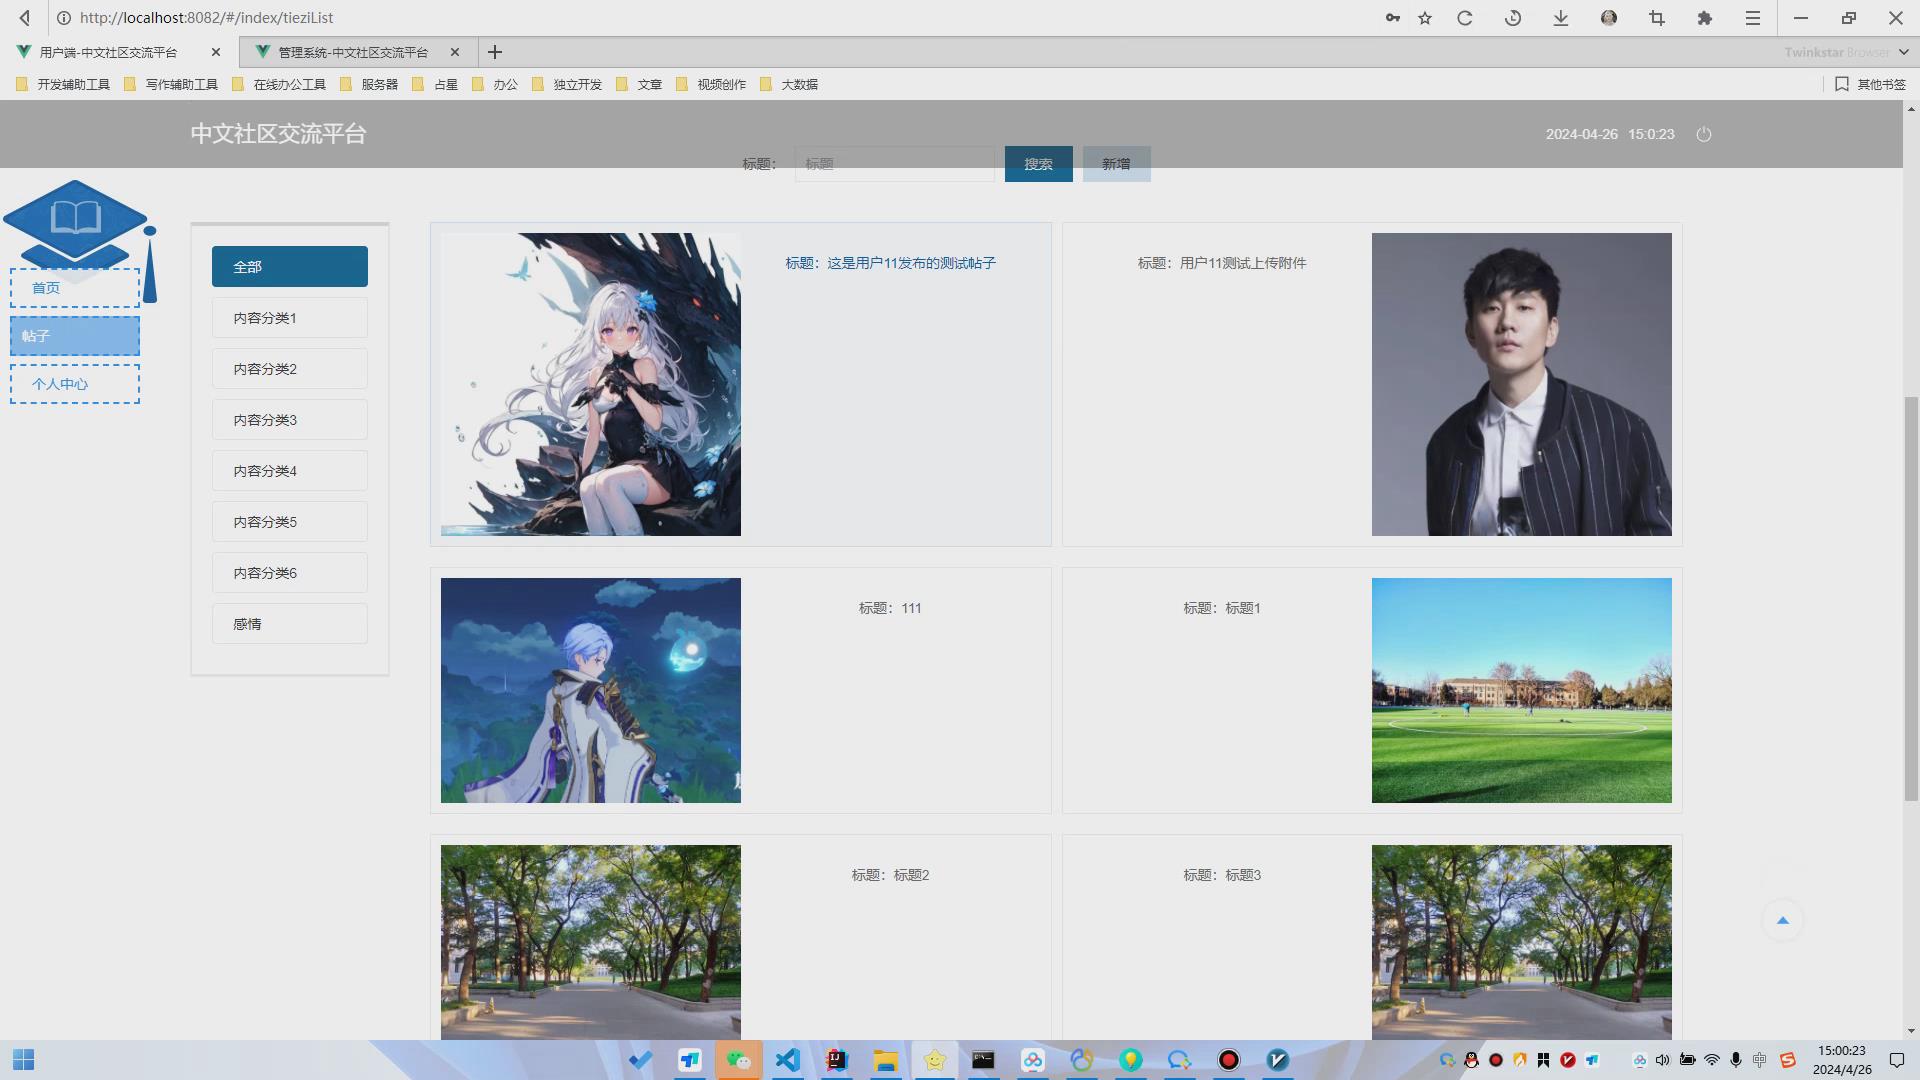This screenshot has height=1080, width=1920.
Task: Filter posts by 内容分类3 category
Action: (289, 420)
